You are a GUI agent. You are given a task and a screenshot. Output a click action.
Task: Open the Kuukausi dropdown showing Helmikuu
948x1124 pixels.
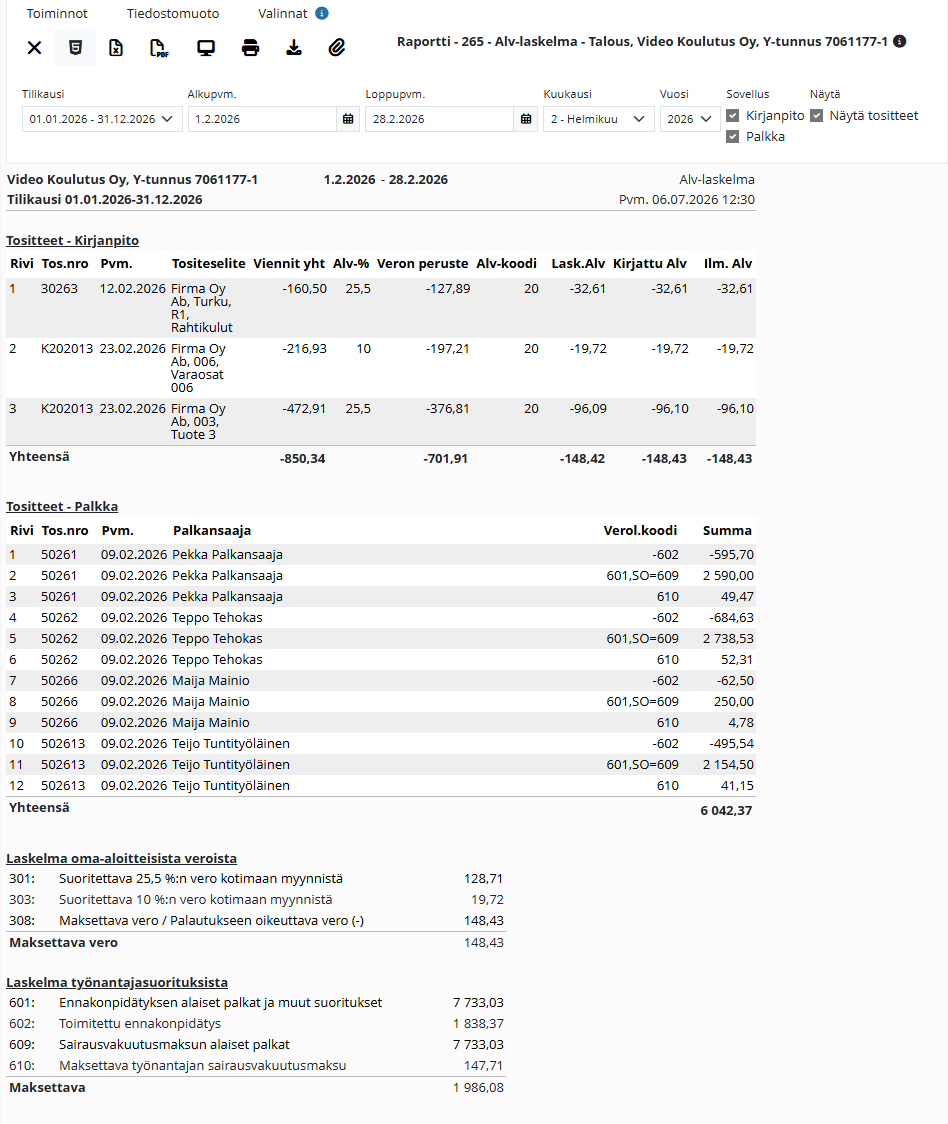pos(598,119)
